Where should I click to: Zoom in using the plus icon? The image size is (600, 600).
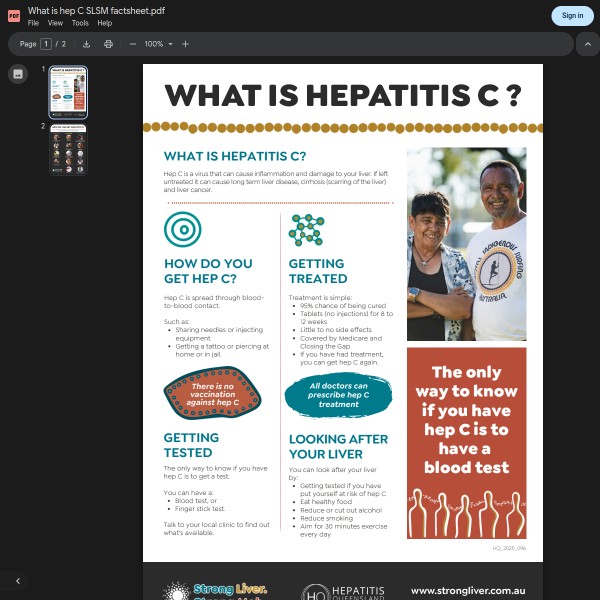[x=185, y=44]
